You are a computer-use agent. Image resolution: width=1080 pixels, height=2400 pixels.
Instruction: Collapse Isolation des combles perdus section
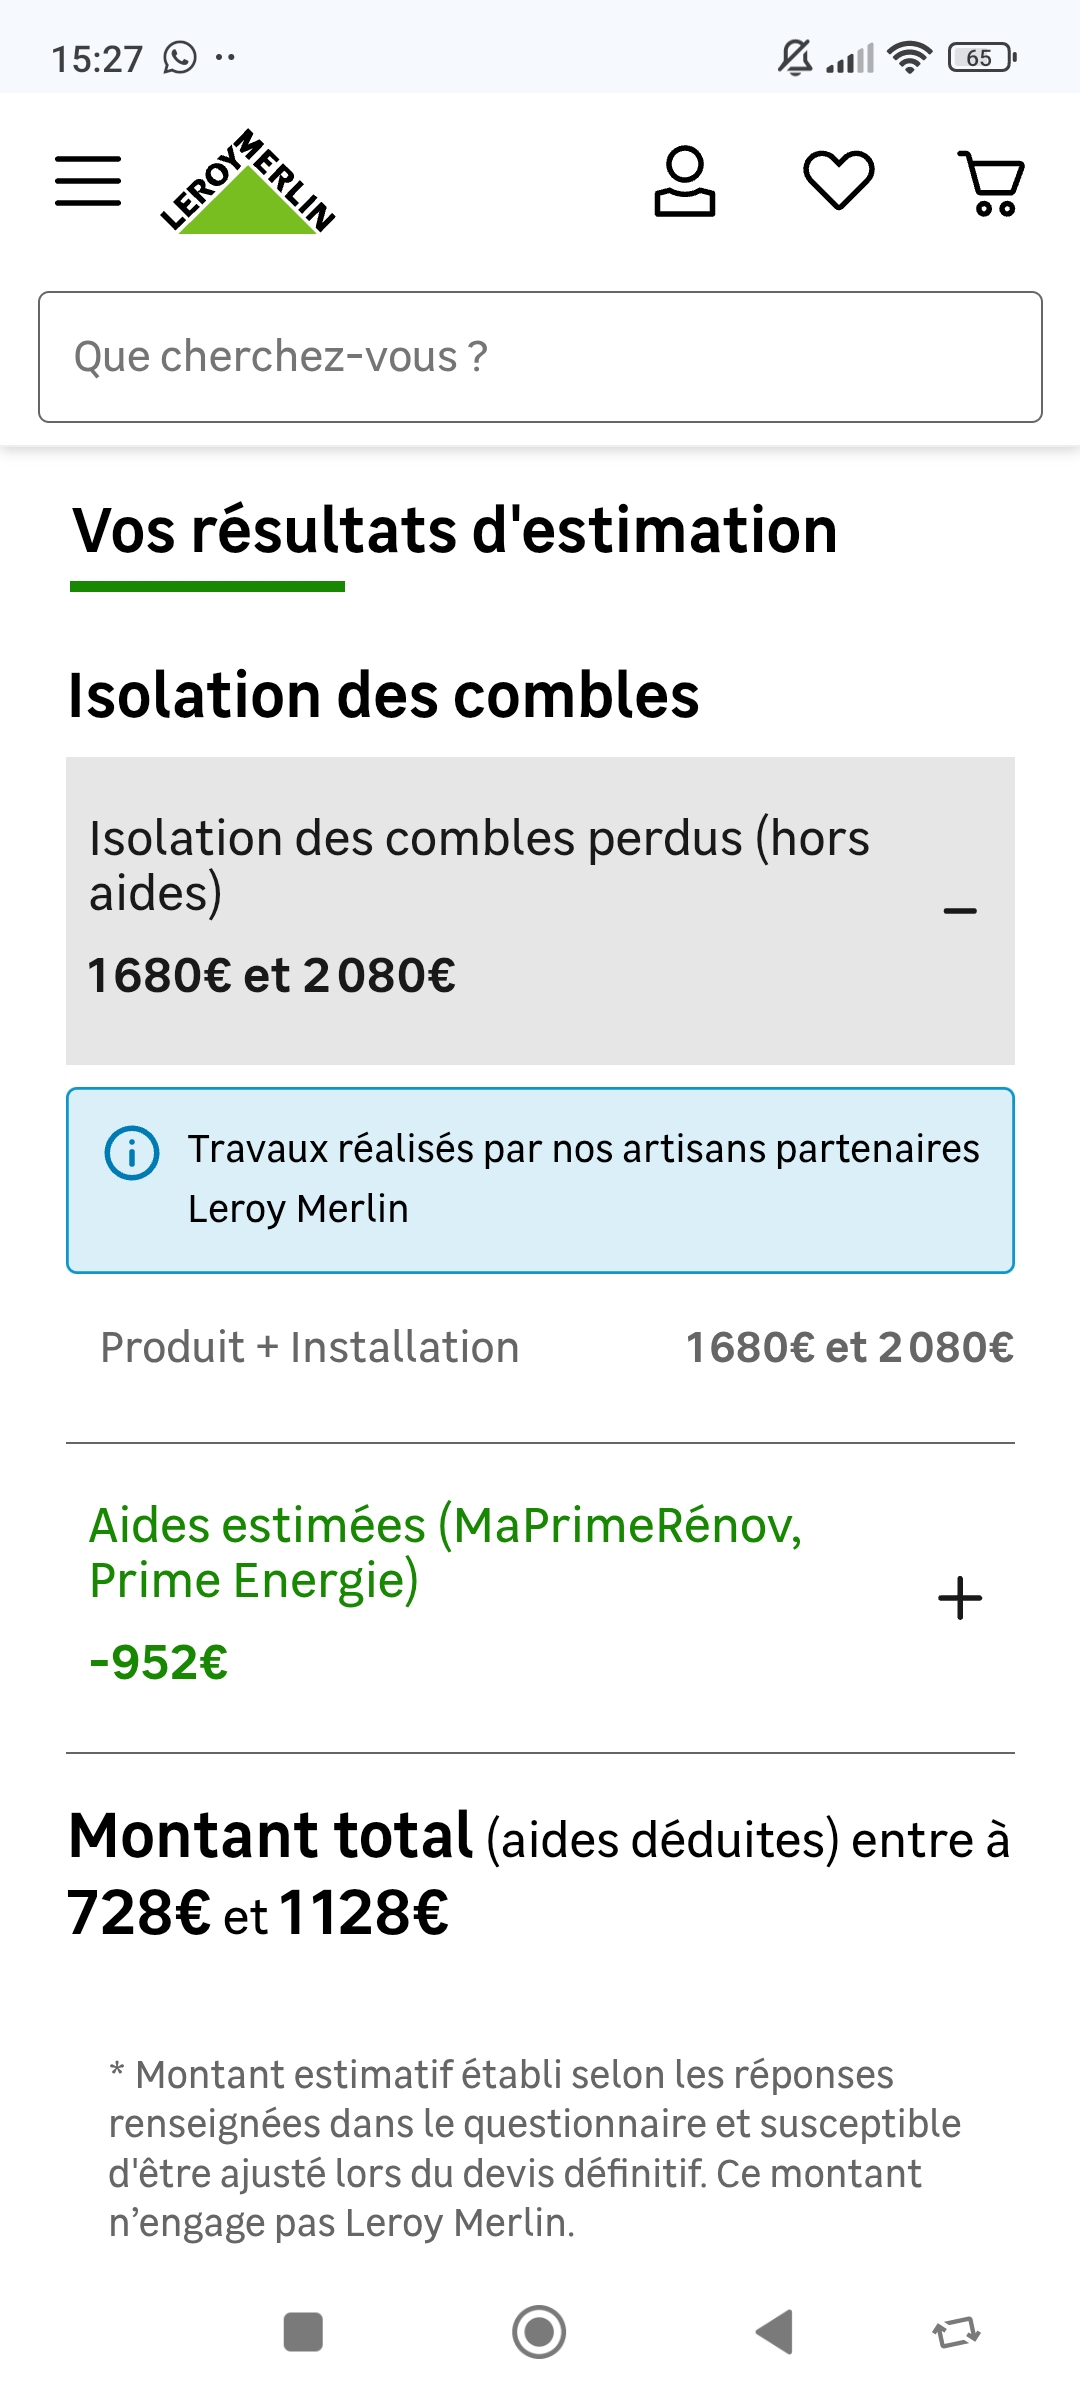960,910
